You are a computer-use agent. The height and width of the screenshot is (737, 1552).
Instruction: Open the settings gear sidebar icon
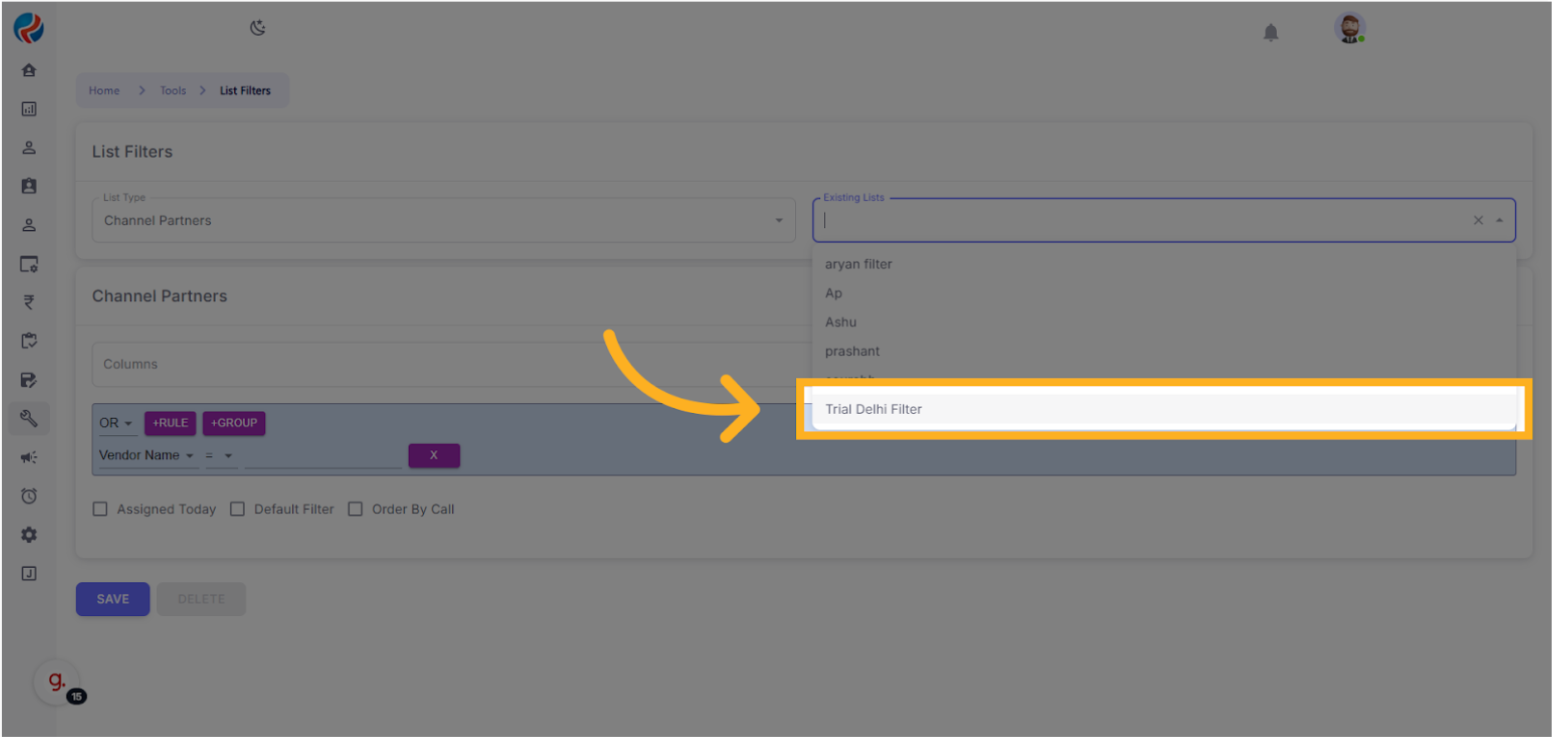pyautogui.click(x=29, y=535)
